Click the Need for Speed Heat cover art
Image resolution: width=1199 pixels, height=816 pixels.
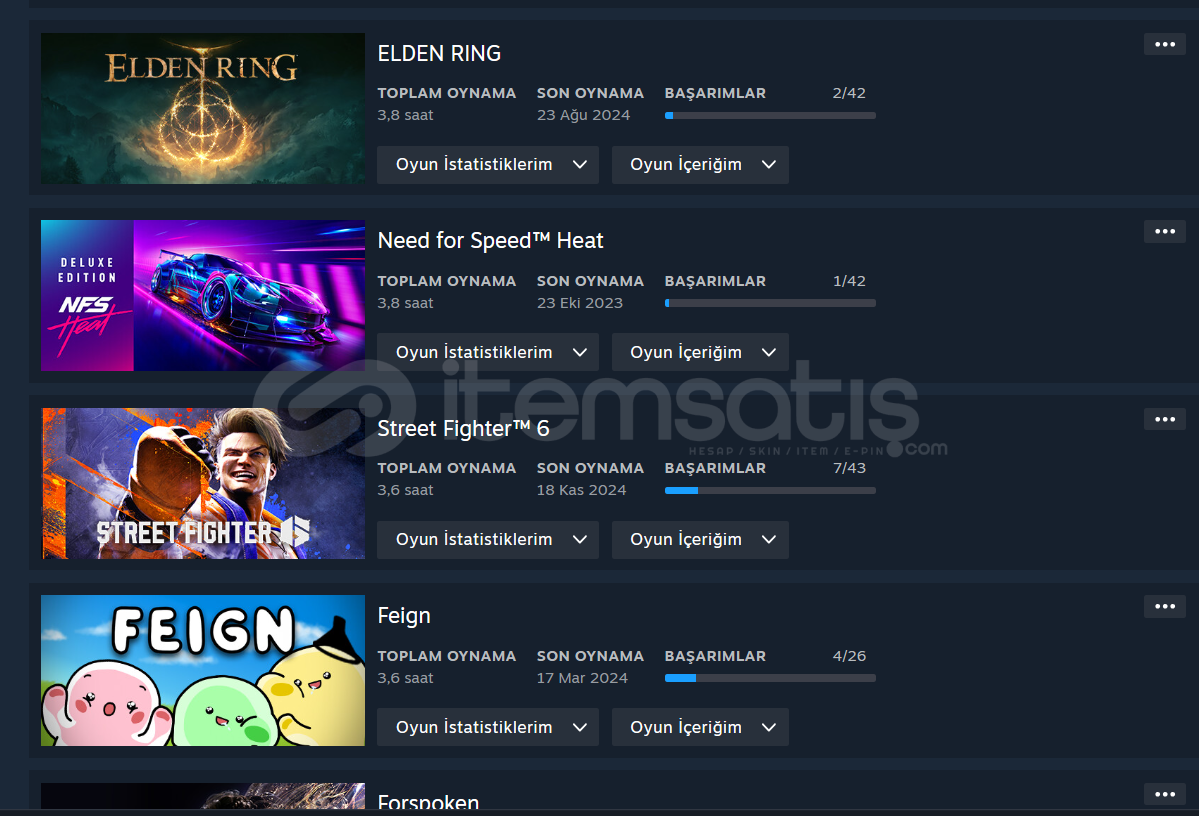203,295
